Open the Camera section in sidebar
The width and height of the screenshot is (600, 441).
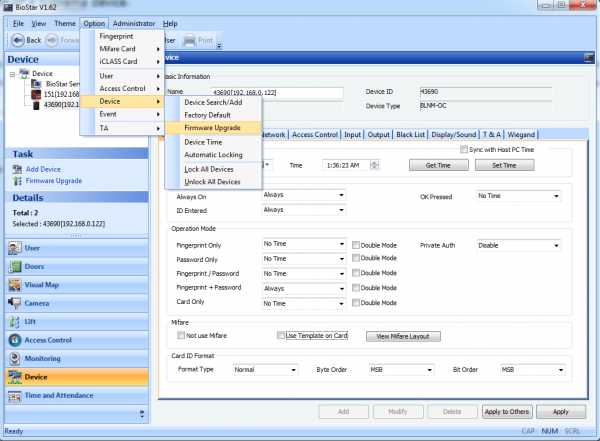[36, 303]
